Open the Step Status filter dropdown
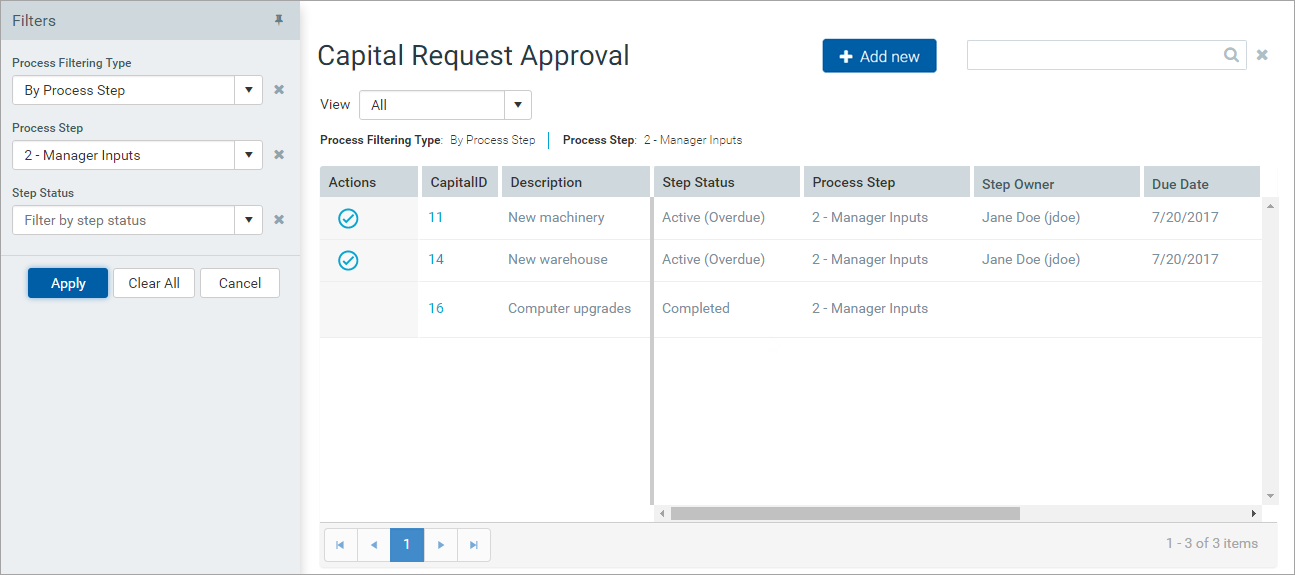Viewport: 1295px width, 575px height. pyautogui.click(x=248, y=220)
